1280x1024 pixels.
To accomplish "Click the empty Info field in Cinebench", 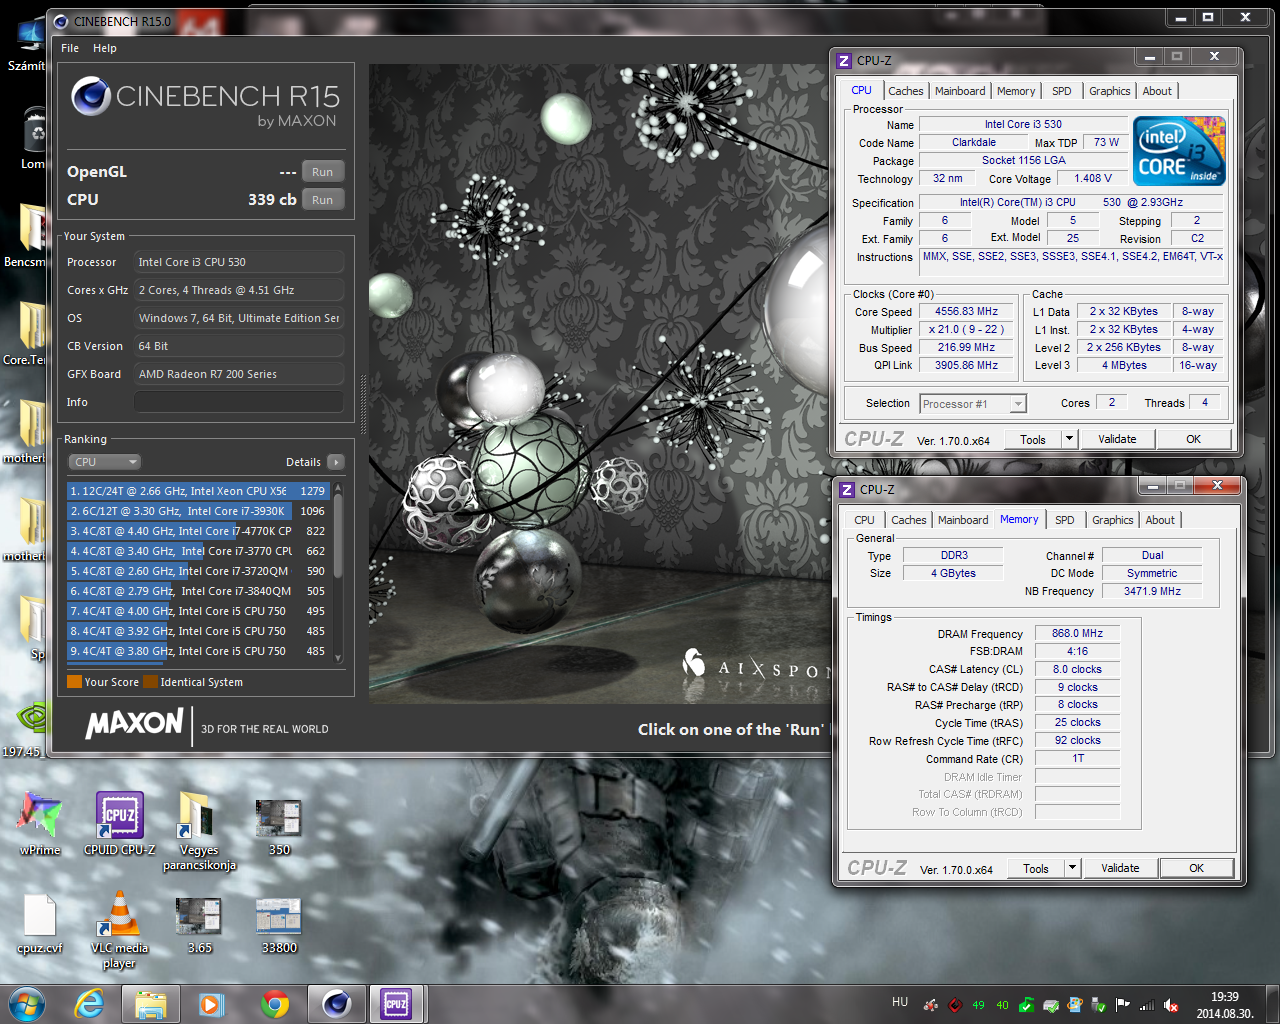I will (x=238, y=402).
